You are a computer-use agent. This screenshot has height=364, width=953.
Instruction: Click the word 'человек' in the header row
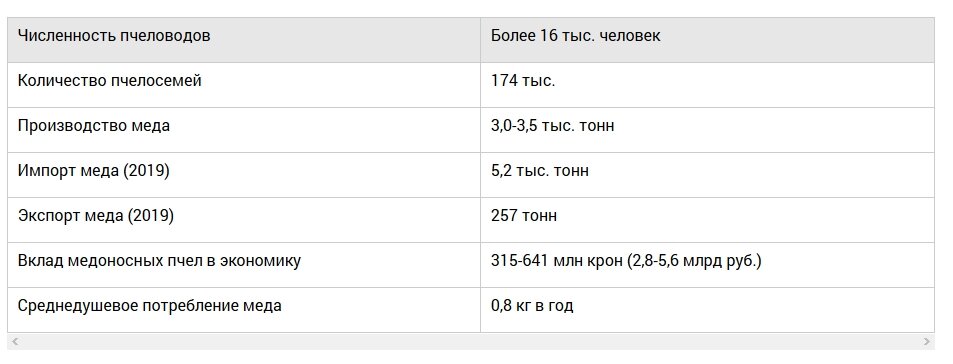(x=630, y=36)
